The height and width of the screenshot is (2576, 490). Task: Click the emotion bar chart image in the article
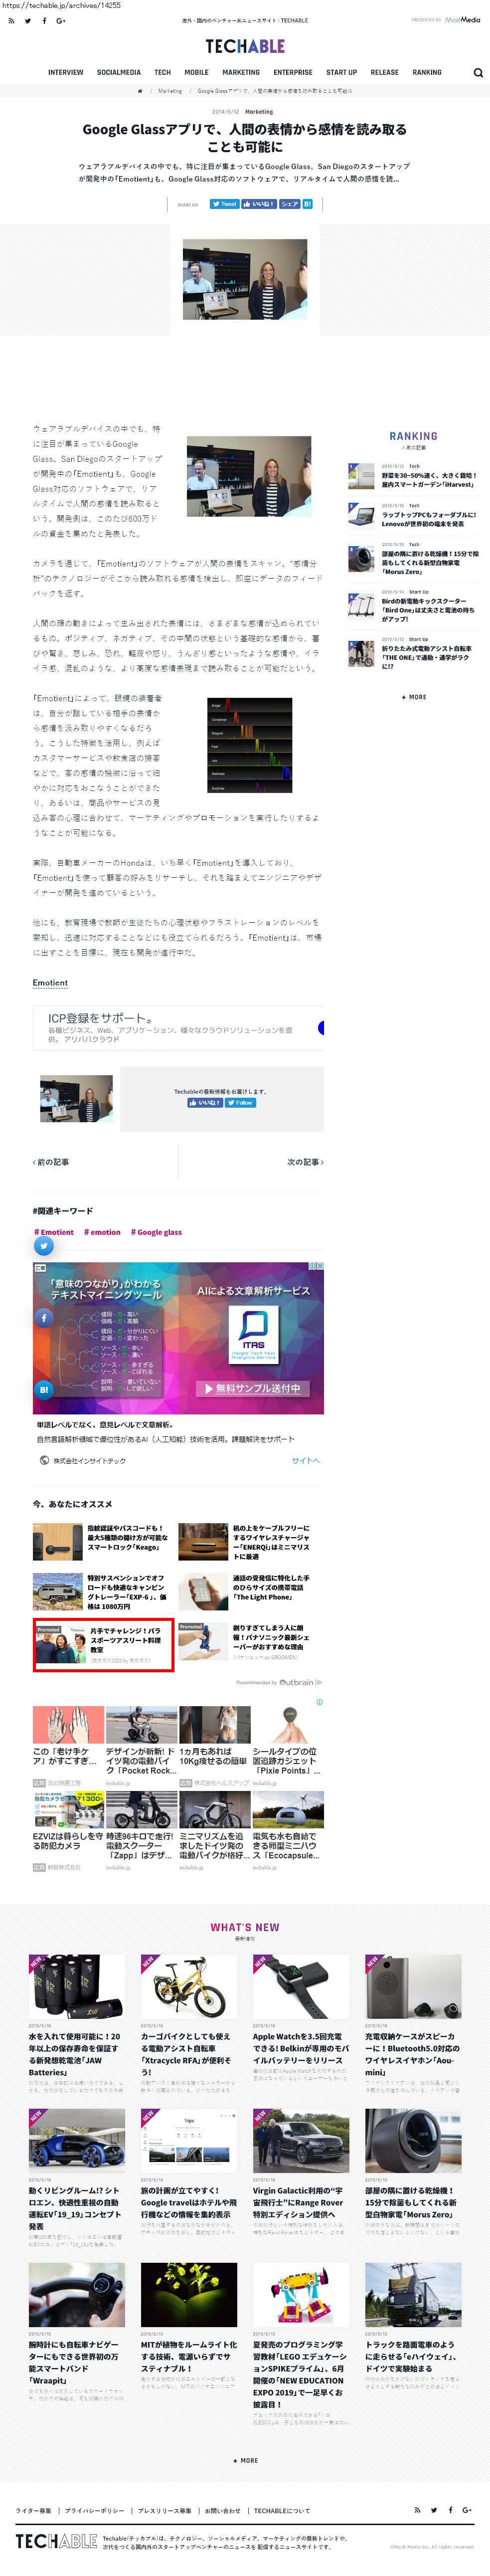coord(250,745)
